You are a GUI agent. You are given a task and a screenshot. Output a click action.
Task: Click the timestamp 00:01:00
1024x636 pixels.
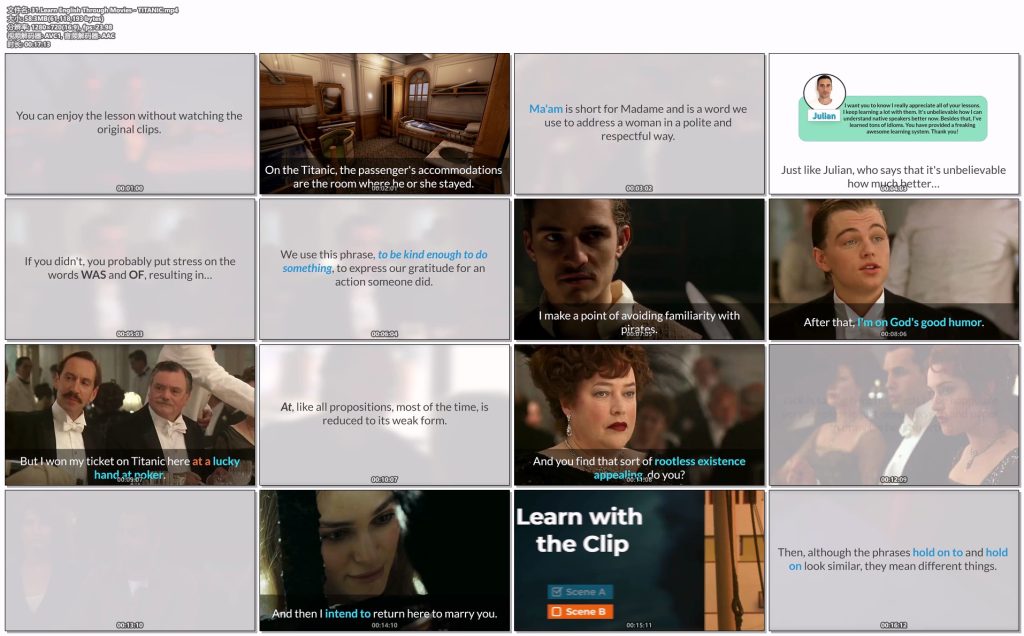[x=130, y=188]
